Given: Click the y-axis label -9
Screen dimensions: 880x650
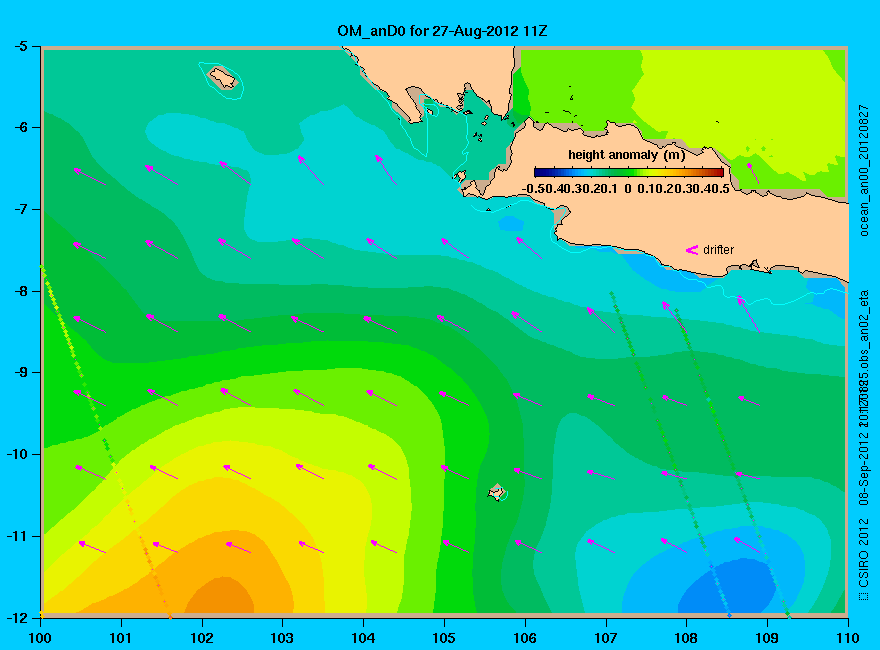Looking at the screenshot, I should pyautogui.click(x=20, y=372).
